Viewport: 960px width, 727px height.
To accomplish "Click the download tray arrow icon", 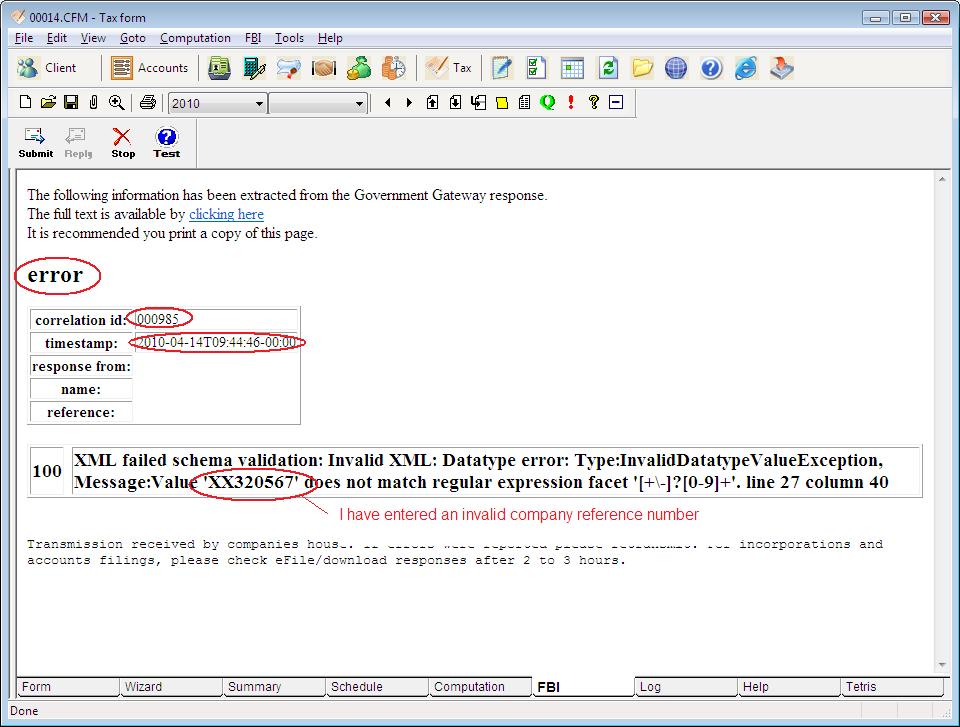I will [x=782, y=68].
